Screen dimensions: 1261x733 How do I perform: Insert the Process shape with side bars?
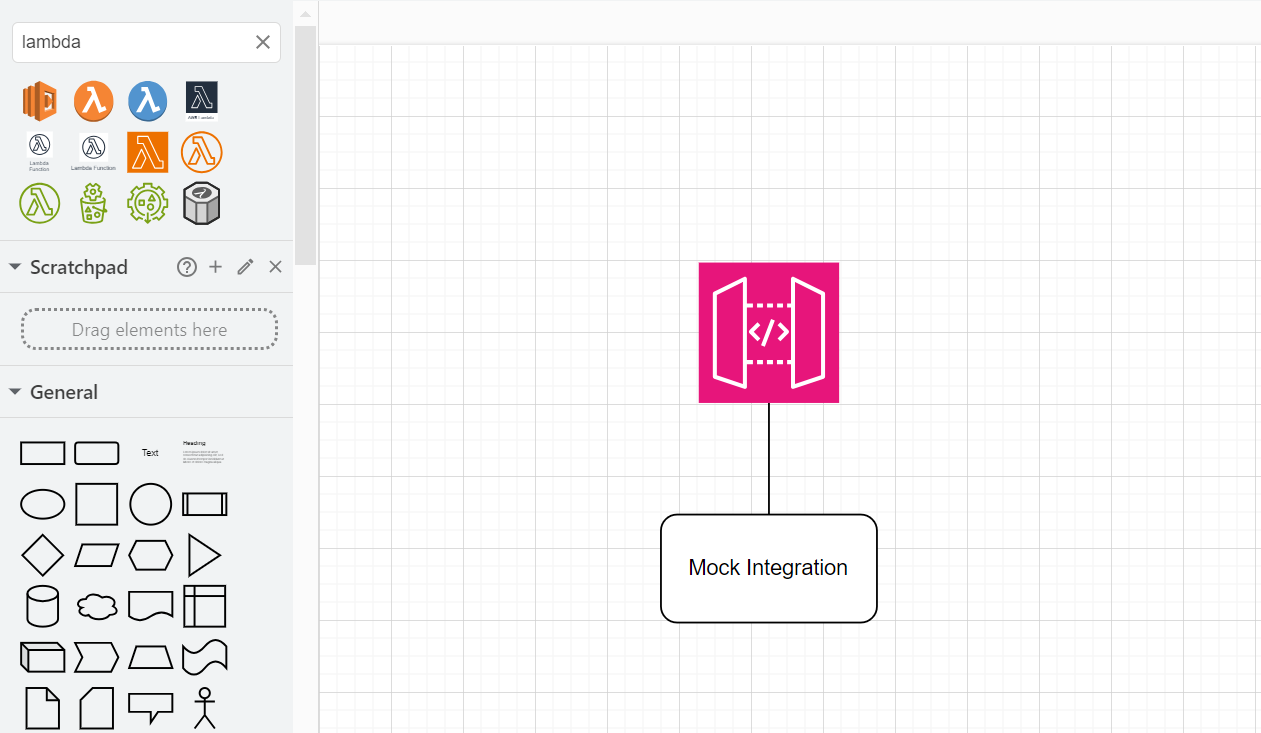[205, 505]
